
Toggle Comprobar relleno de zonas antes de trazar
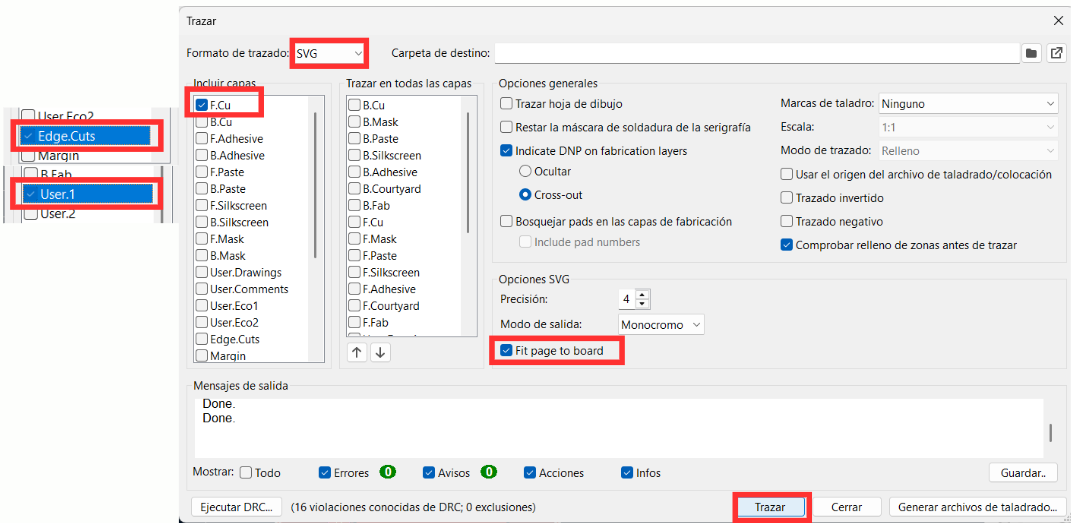coord(787,244)
